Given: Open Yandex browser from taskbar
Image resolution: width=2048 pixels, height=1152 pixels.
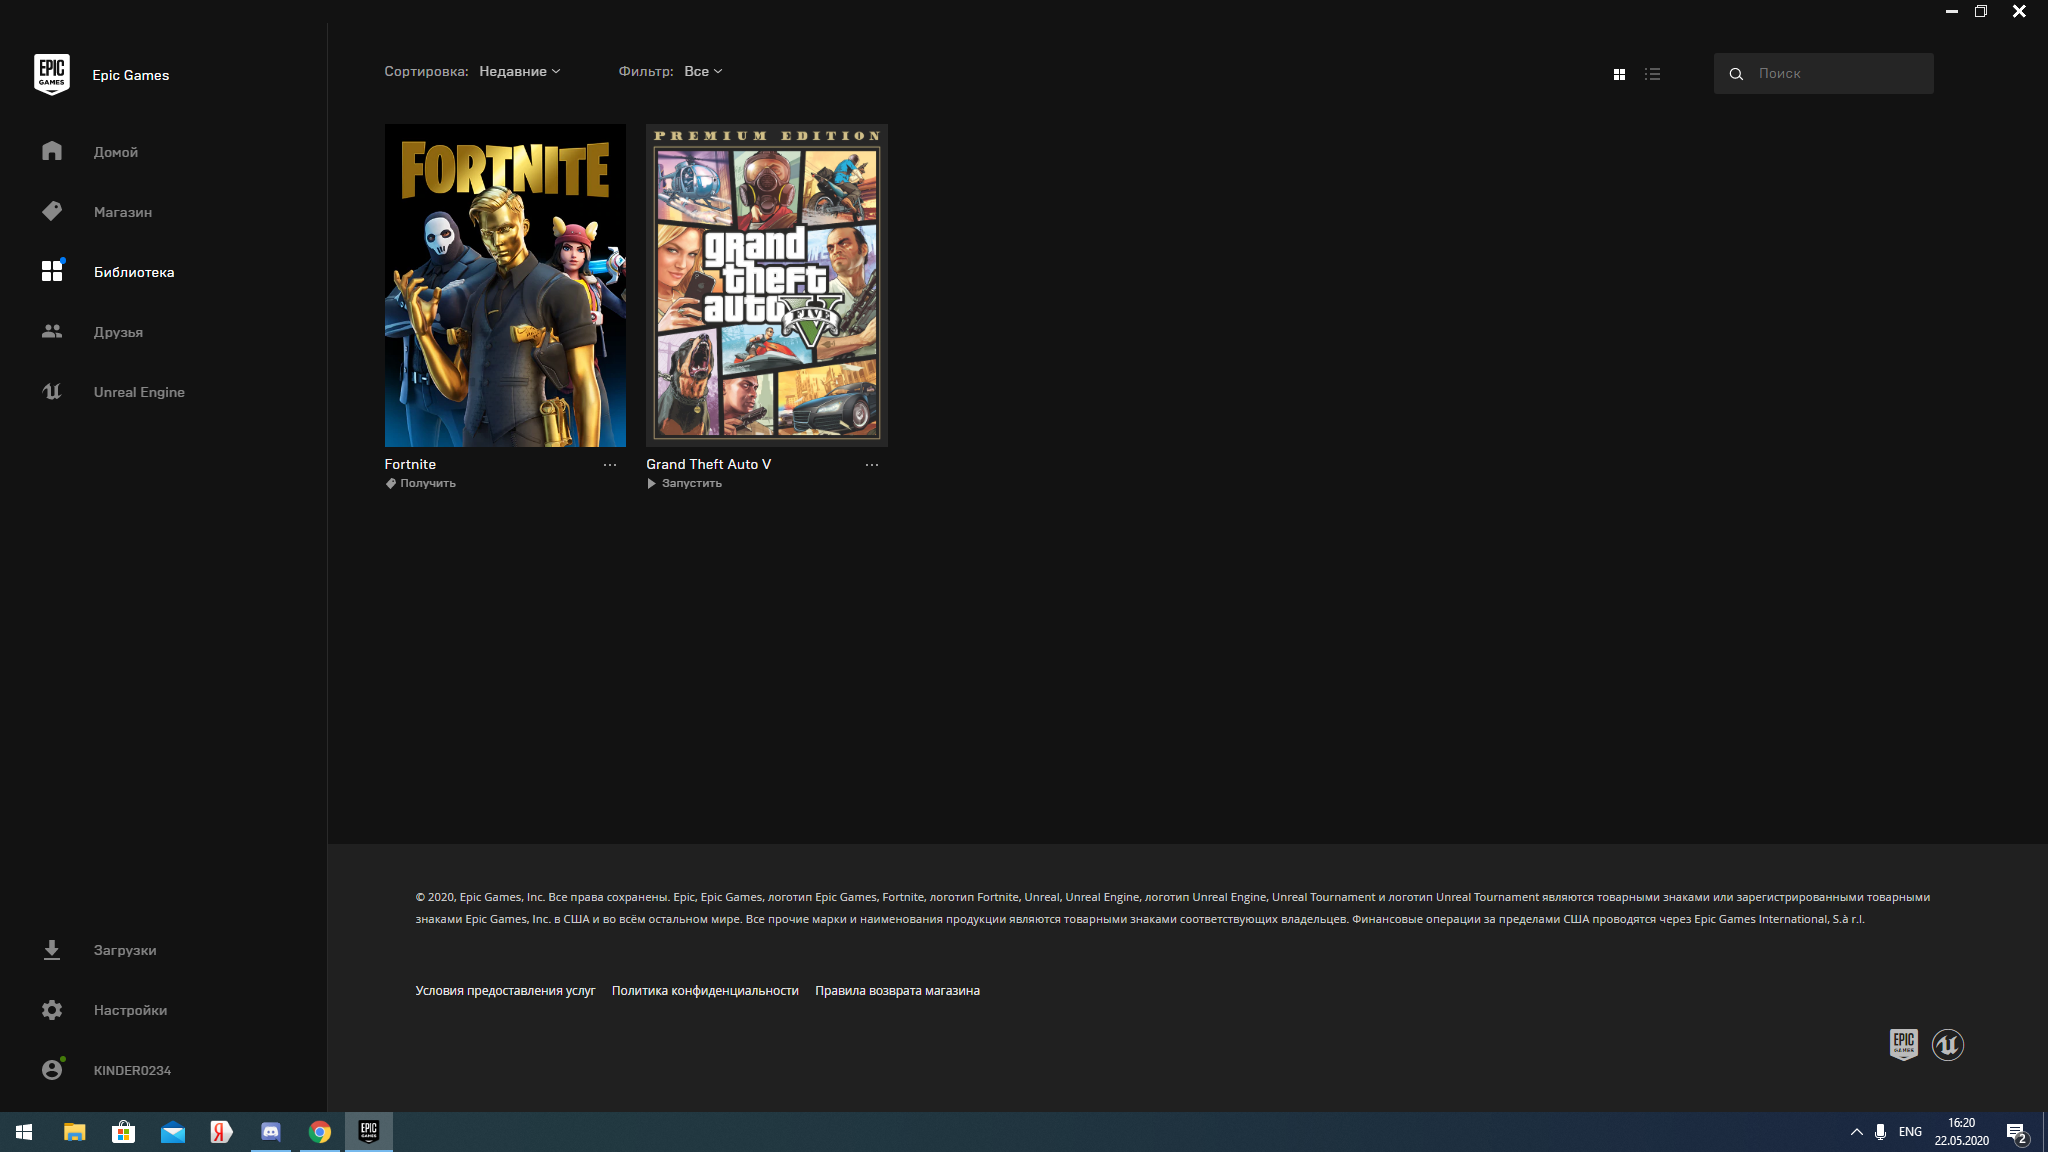Looking at the screenshot, I should [221, 1132].
